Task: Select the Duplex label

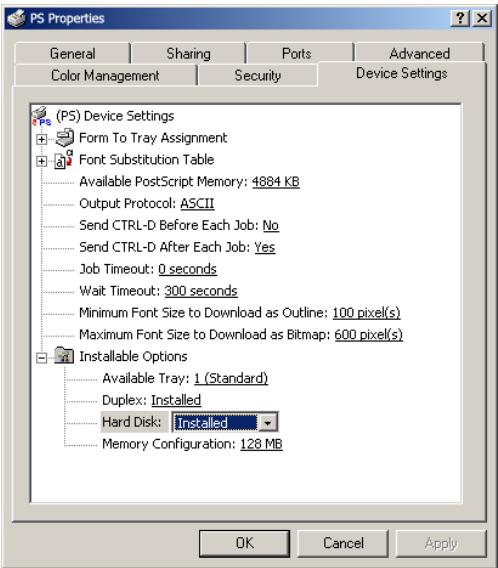Action: (x=125, y=400)
